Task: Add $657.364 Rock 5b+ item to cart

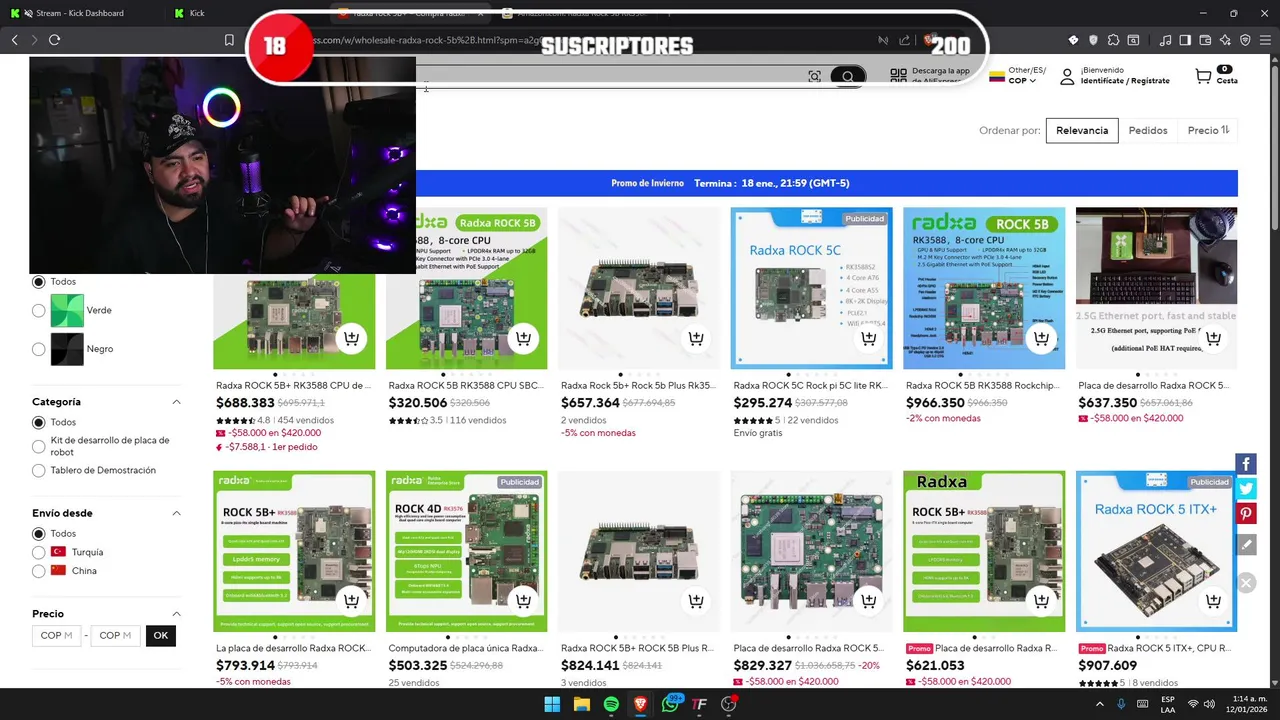Action: click(696, 339)
